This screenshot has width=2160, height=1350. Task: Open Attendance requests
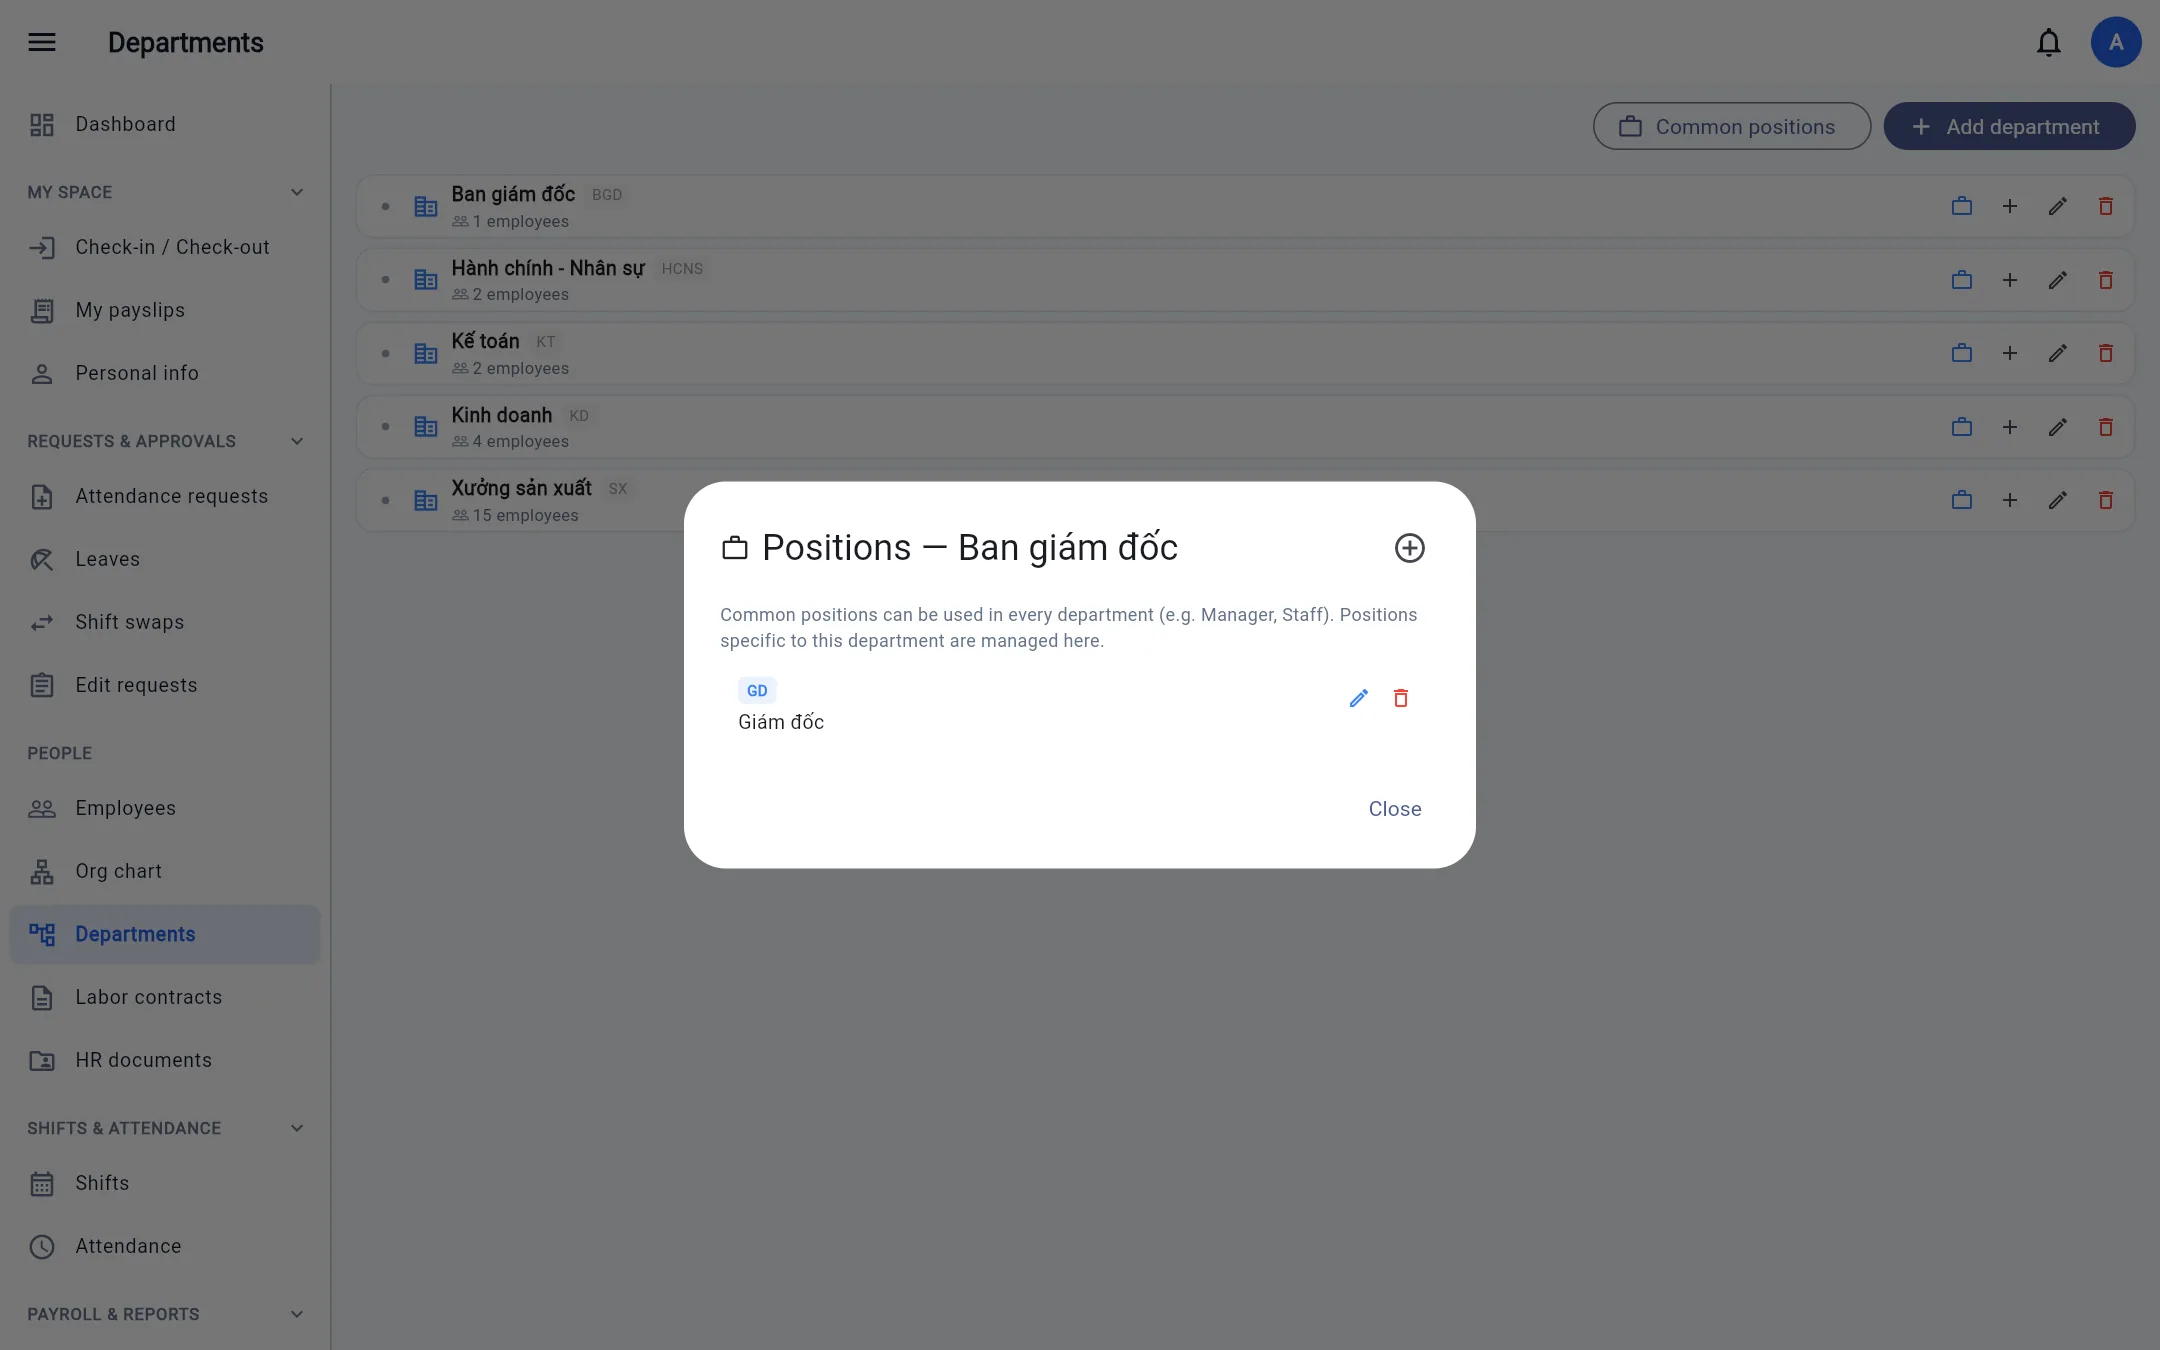pyautogui.click(x=165, y=496)
